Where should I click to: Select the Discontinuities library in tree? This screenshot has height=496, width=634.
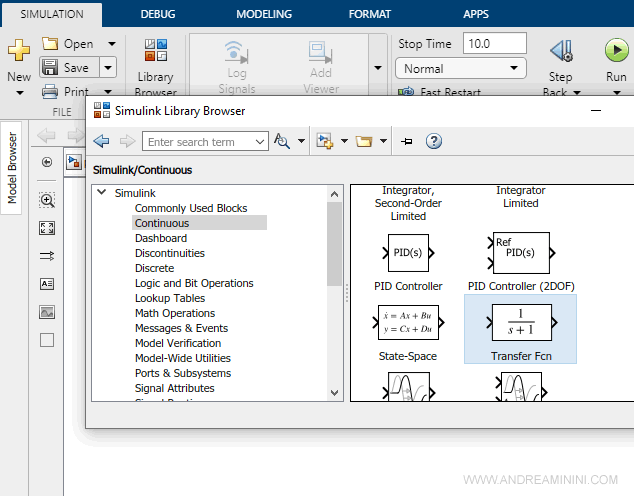[170, 253]
